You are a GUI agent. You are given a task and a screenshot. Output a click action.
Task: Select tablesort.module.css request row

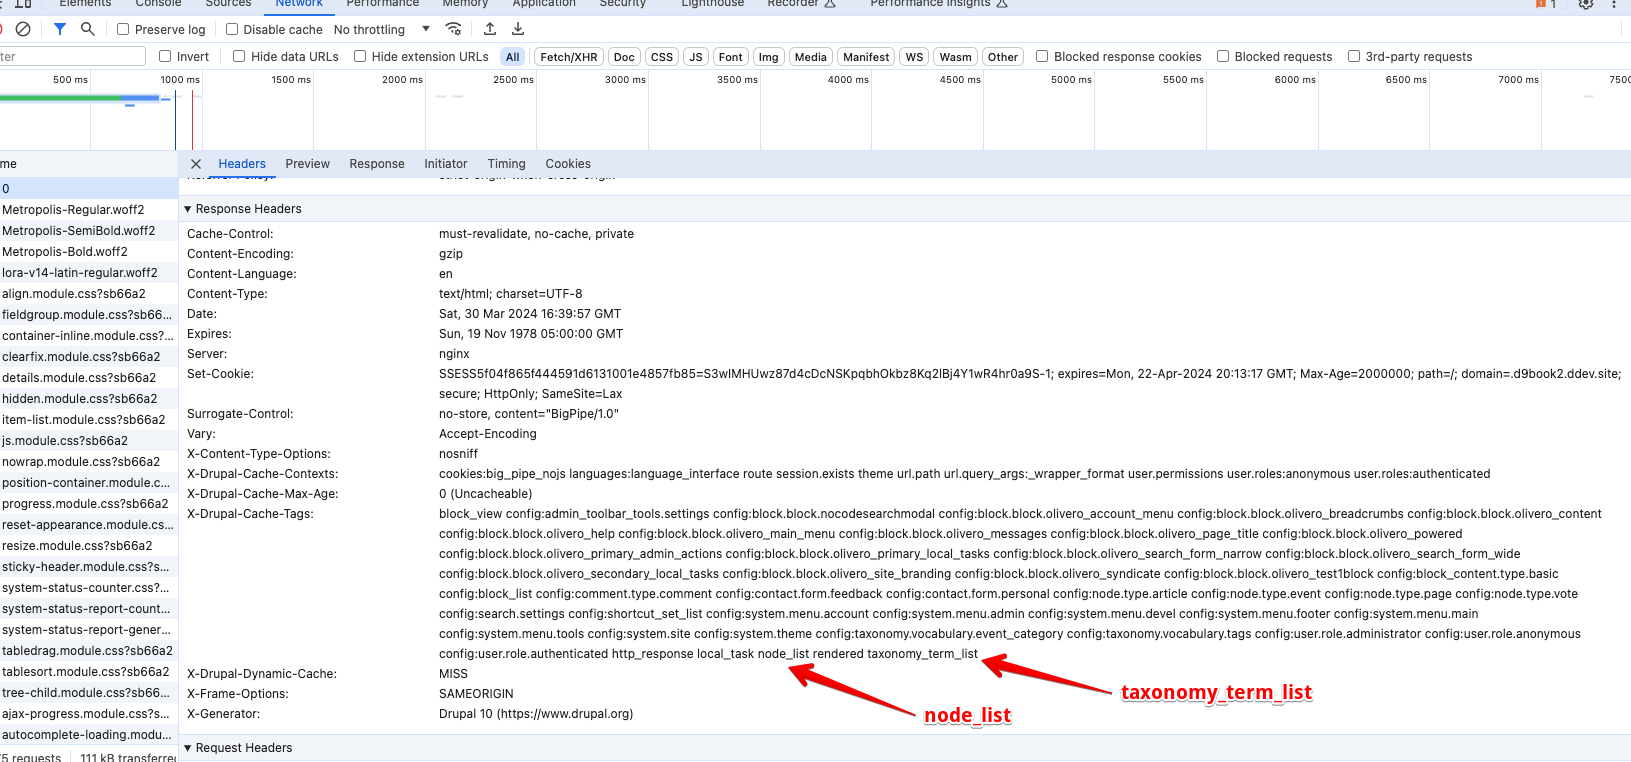point(89,672)
